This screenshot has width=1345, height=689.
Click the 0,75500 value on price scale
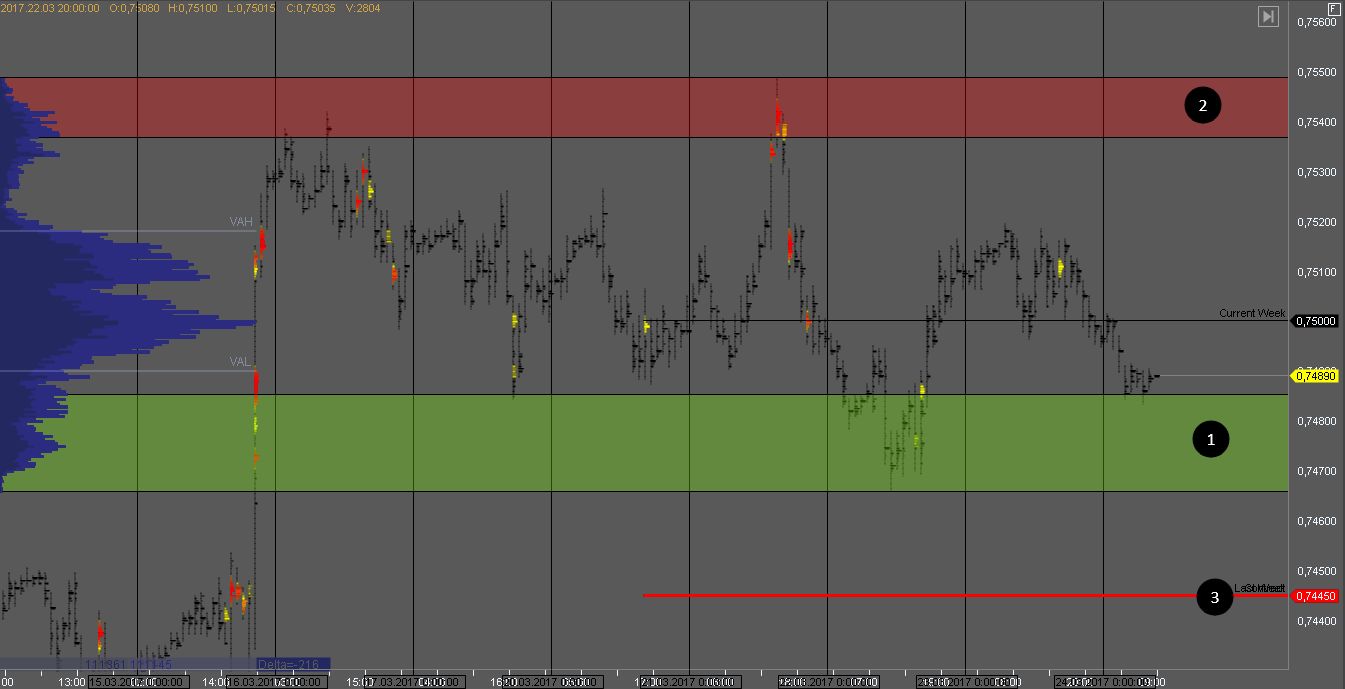click(x=1315, y=72)
